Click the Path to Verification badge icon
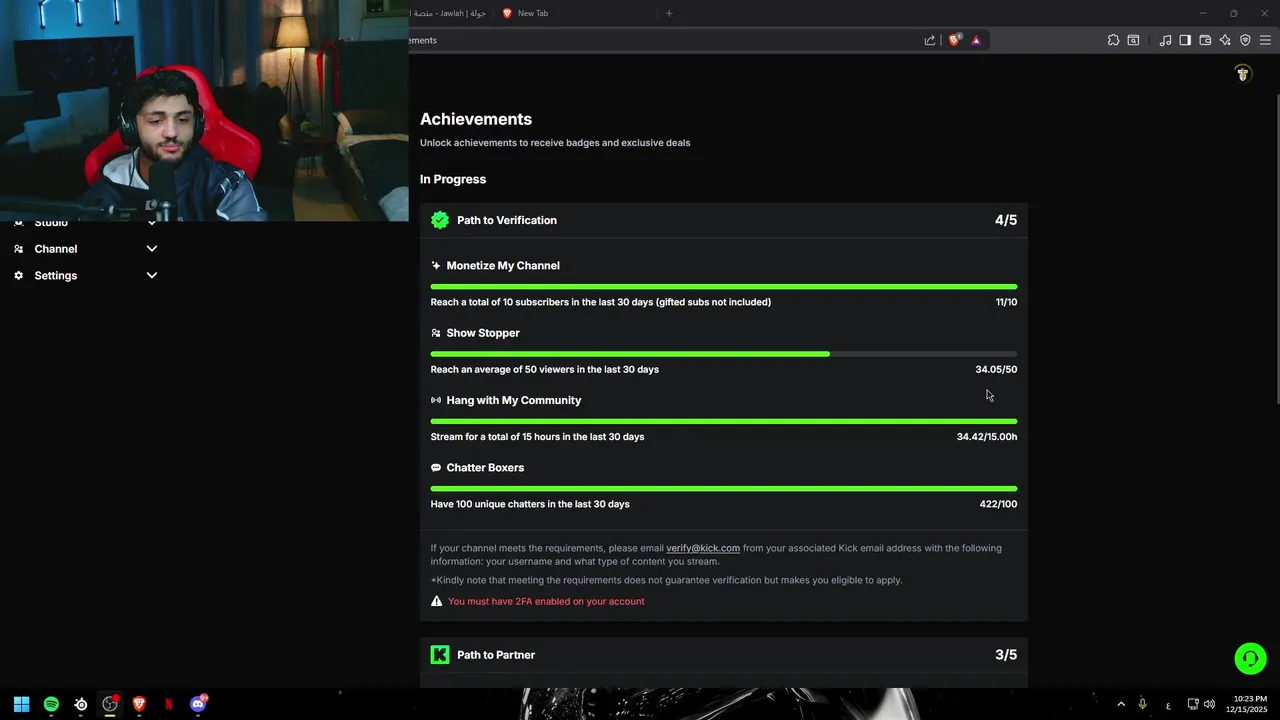1280x720 pixels. point(440,220)
